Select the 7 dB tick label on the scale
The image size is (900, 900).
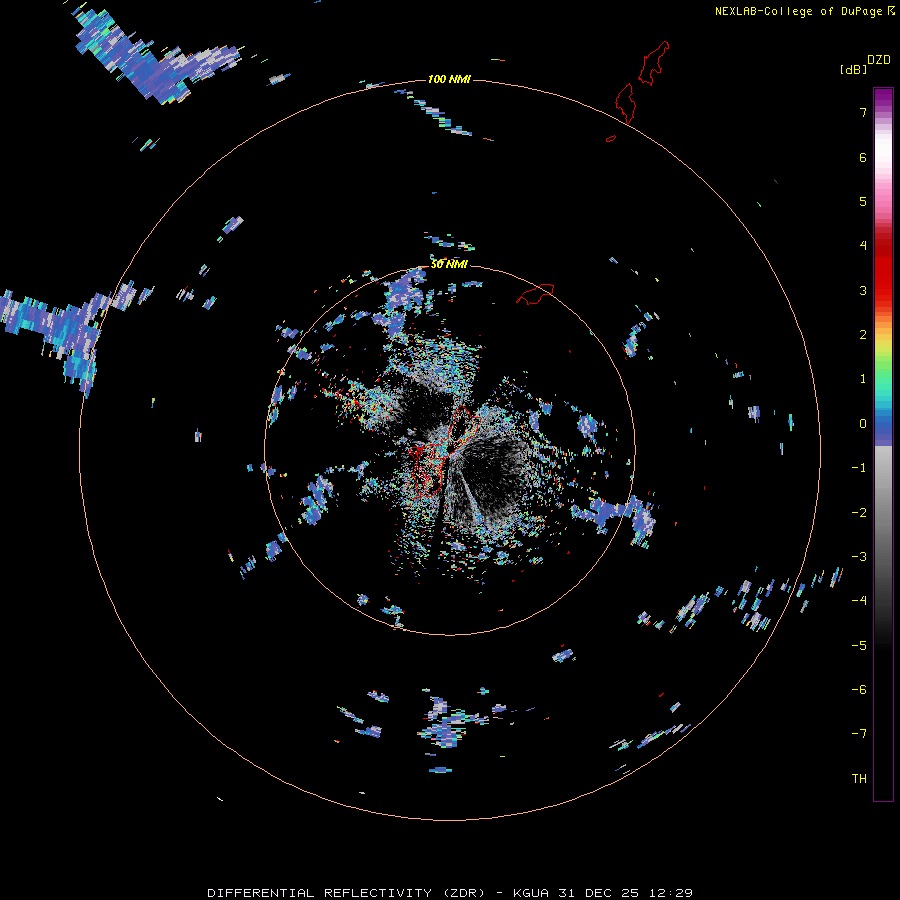[x=863, y=112]
